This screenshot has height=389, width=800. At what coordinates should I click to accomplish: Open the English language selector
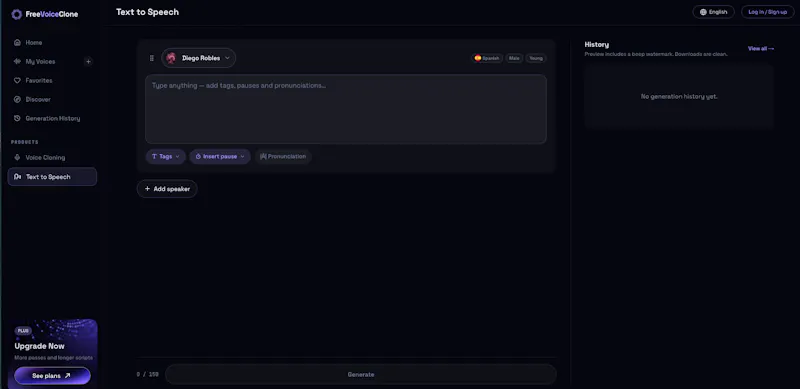pyautogui.click(x=713, y=12)
